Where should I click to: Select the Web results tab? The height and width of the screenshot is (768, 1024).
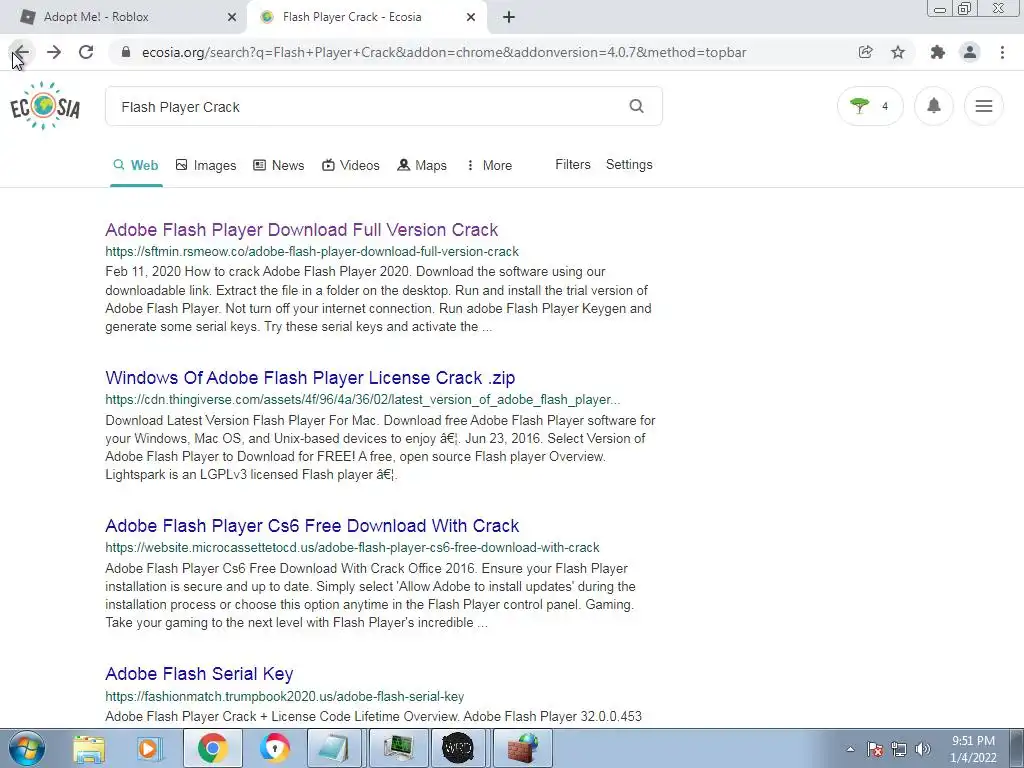(x=136, y=165)
